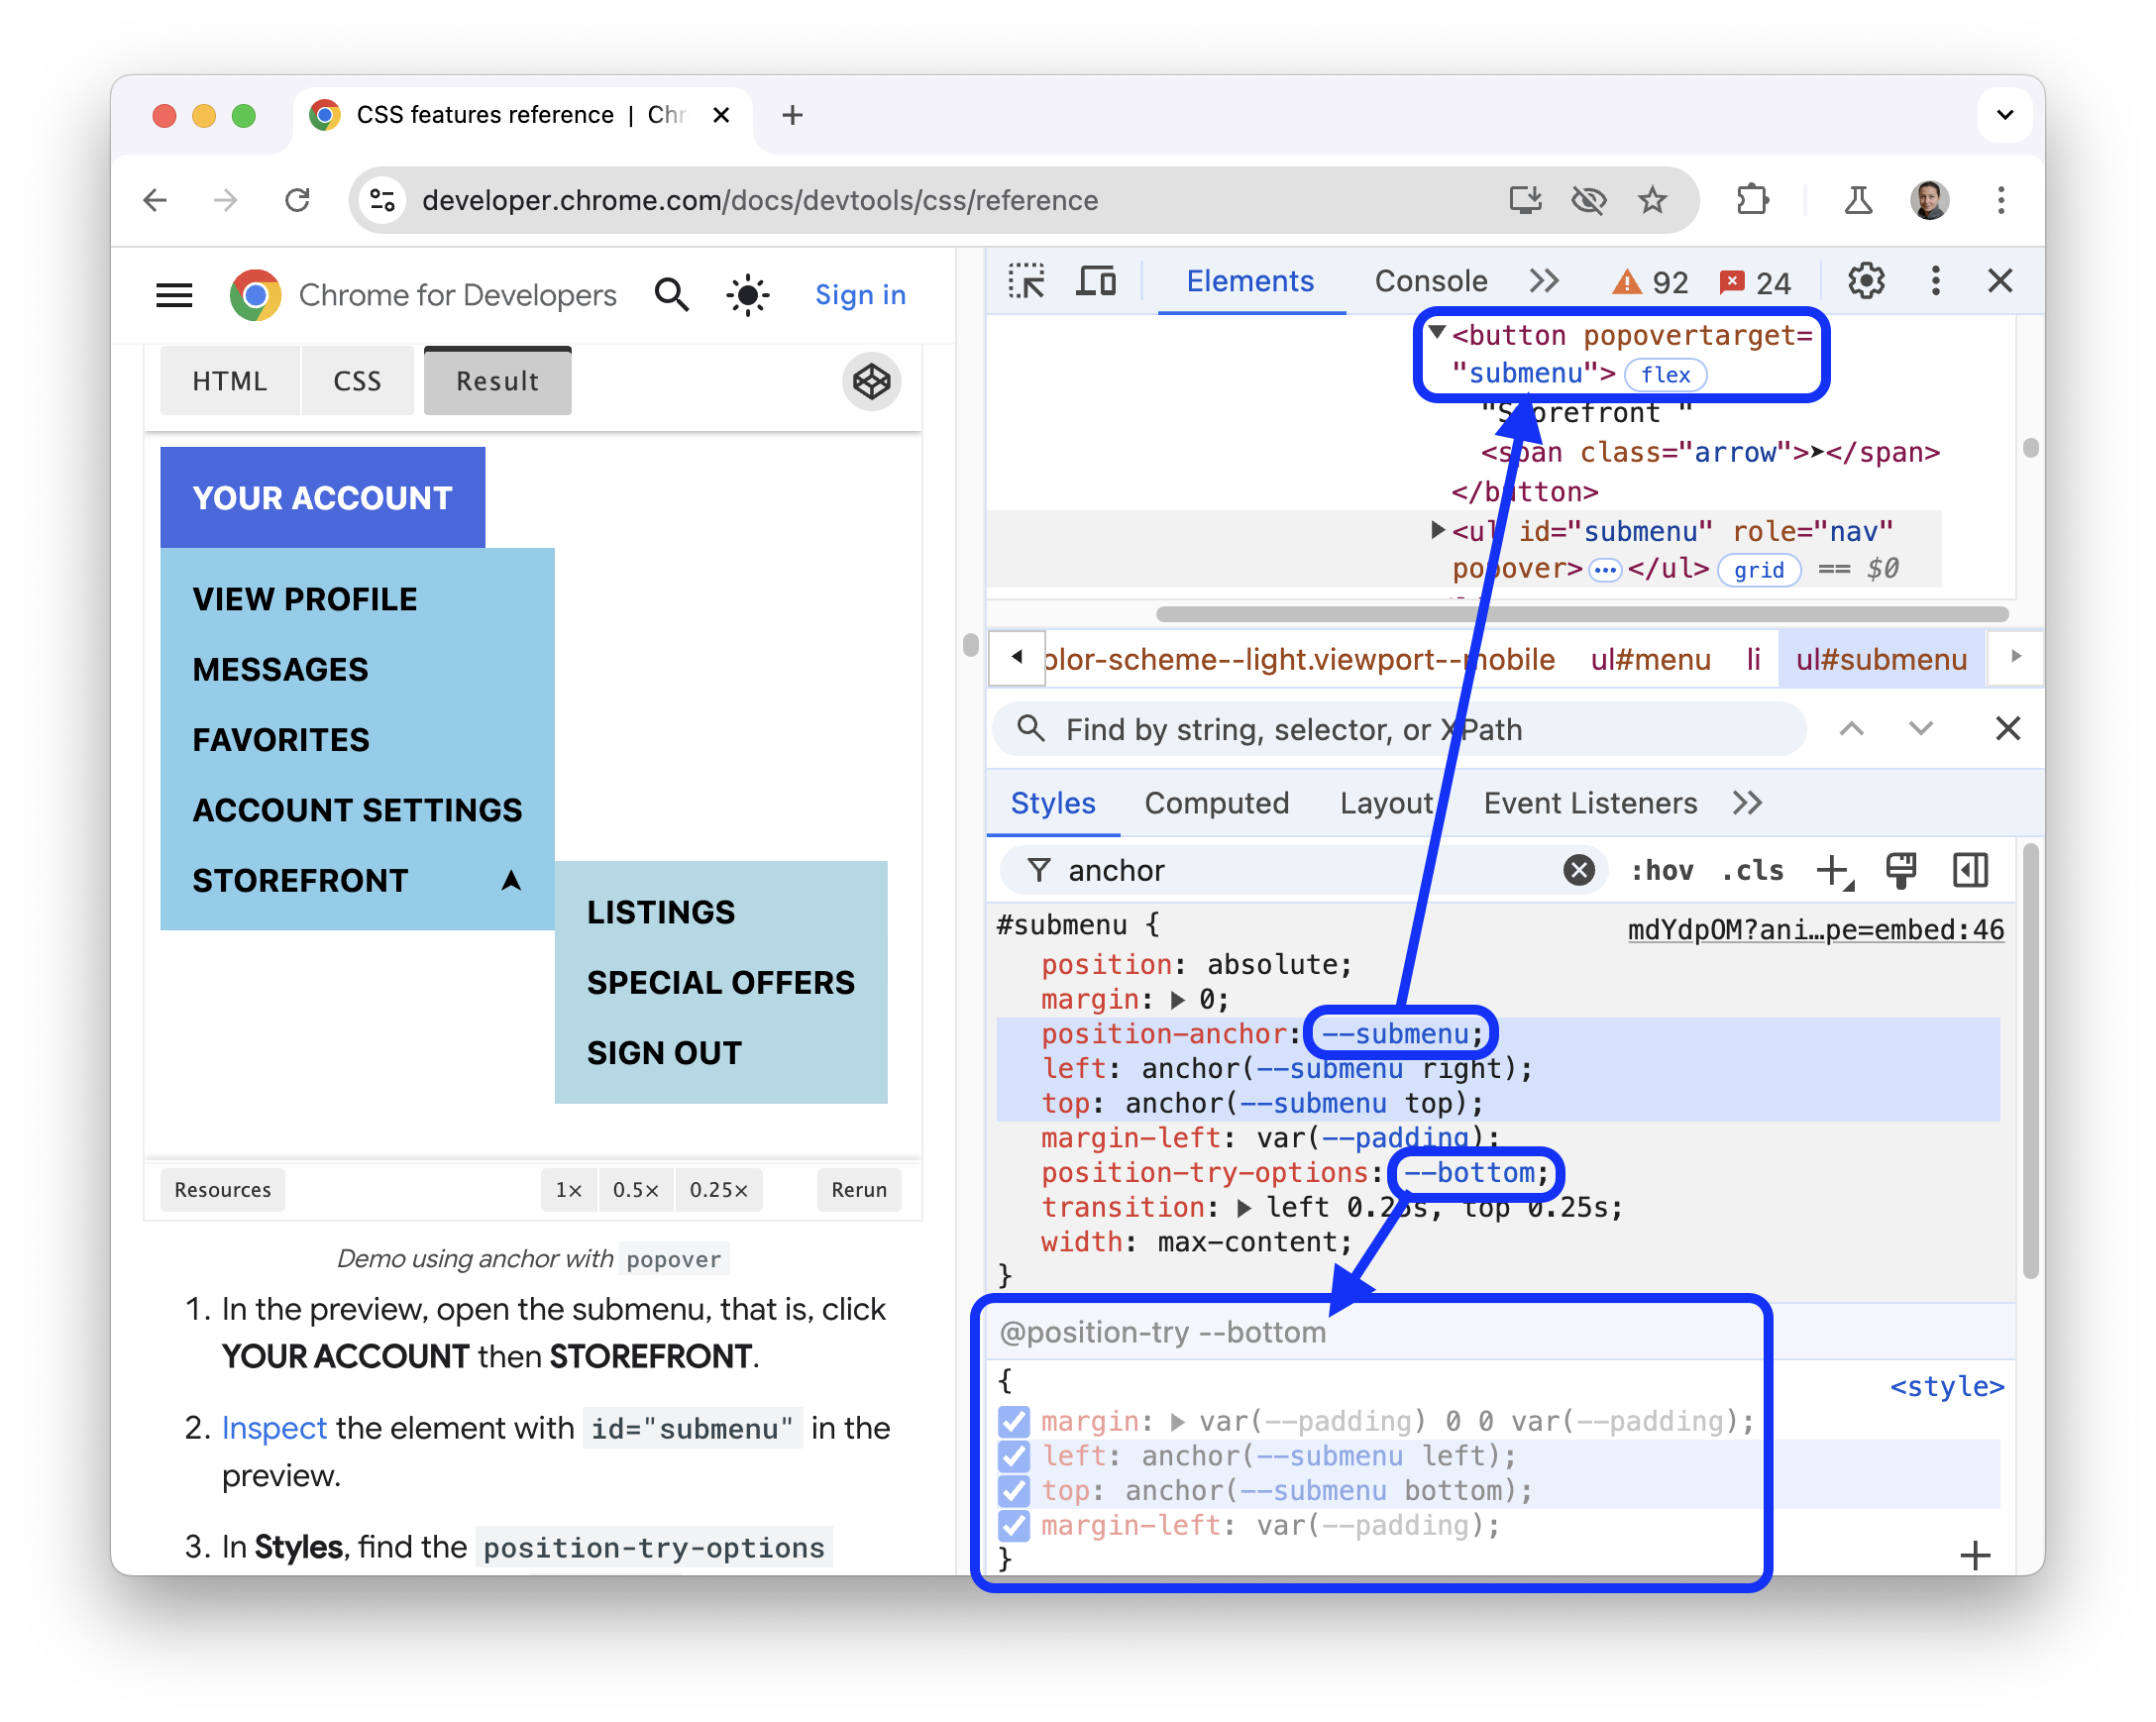
Task: Click the DevTools overflow menu icon
Action: 1933,284
